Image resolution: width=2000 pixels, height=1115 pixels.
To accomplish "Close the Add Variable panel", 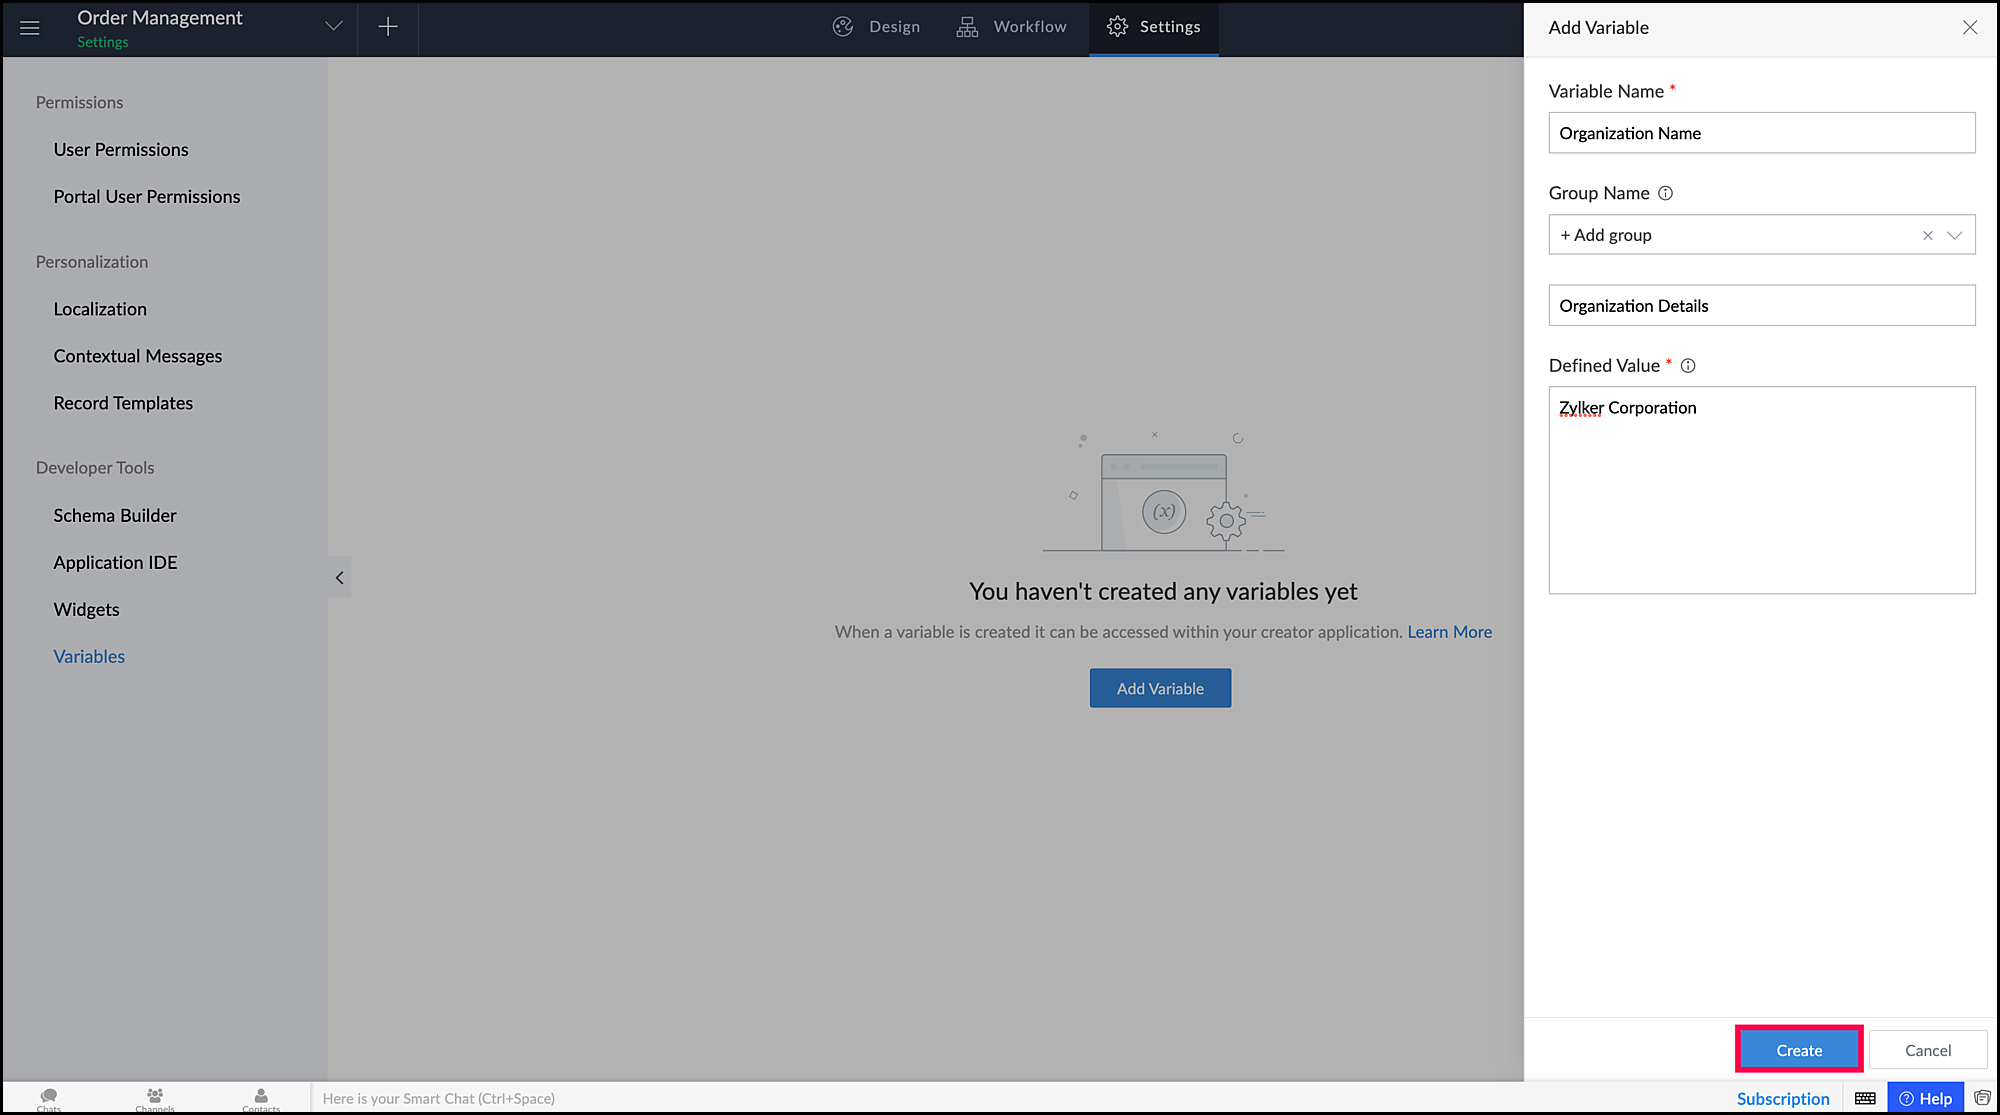I will pos(1969,28).
